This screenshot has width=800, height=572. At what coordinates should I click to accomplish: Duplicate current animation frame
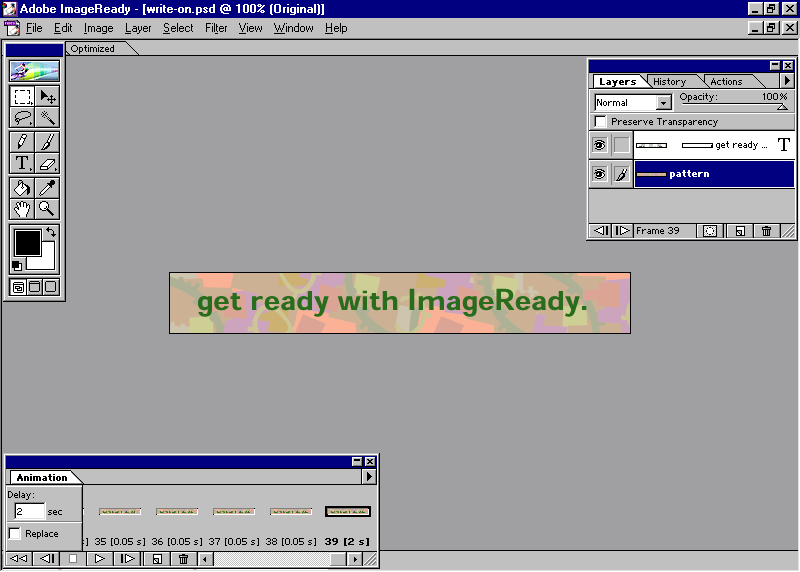tap(157, 559)
